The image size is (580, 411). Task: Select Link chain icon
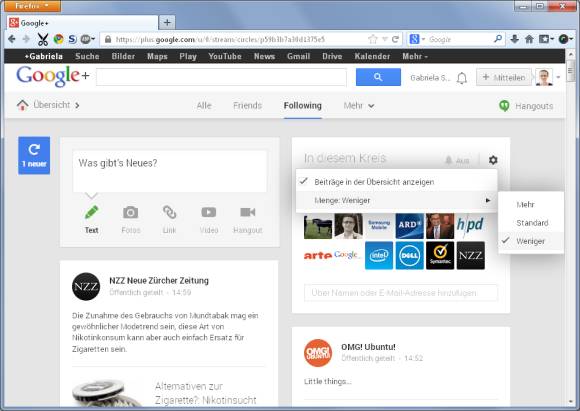tap(169, 212)
